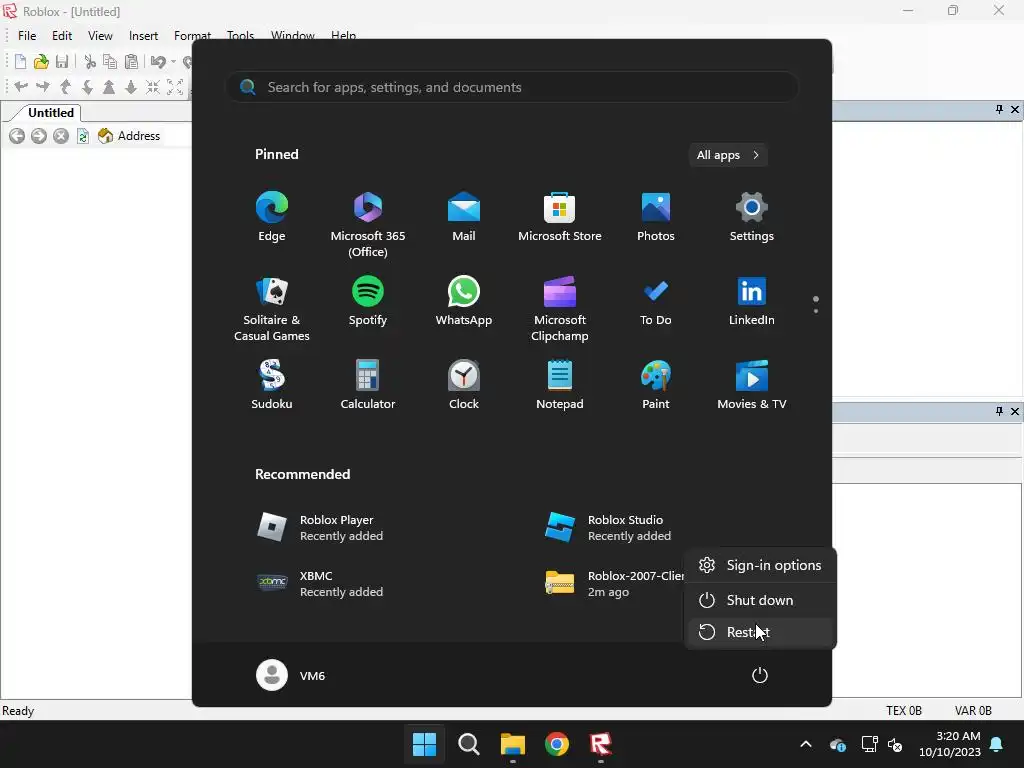Open WhatsApp from pinned apps

click(x=464, y=302)
